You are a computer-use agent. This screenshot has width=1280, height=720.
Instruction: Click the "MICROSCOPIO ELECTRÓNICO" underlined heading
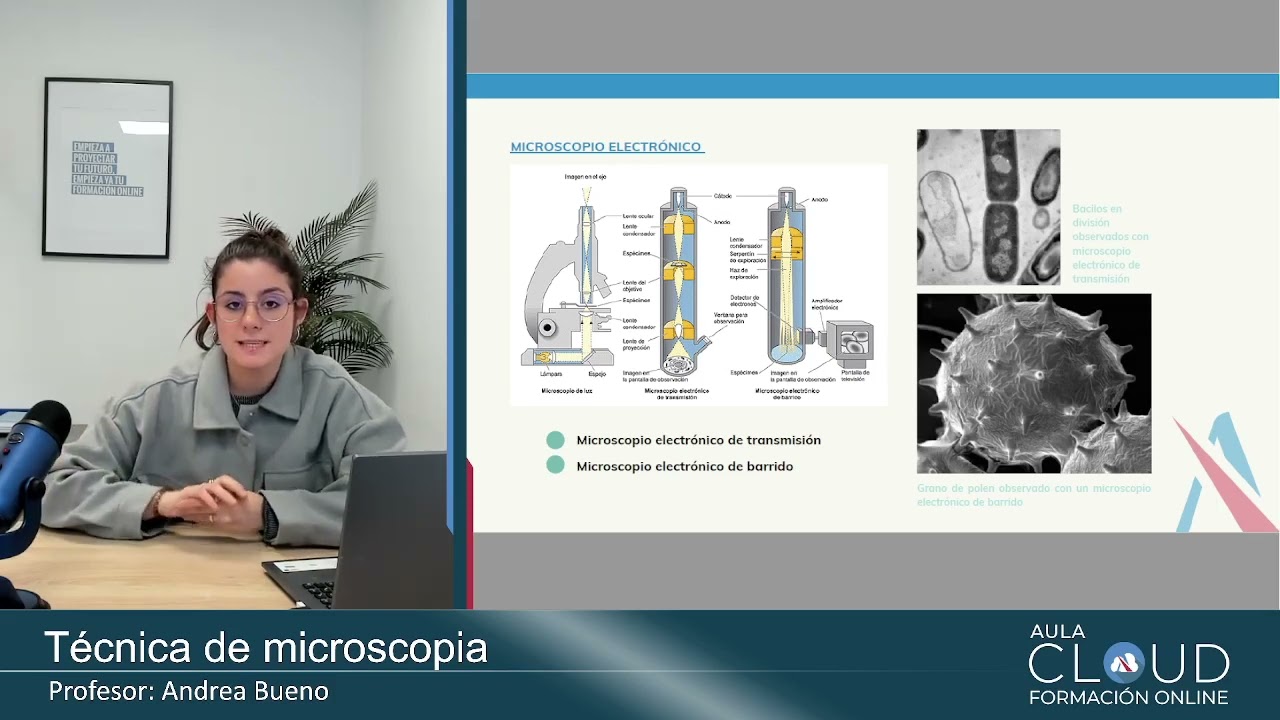tap(607, 147)
